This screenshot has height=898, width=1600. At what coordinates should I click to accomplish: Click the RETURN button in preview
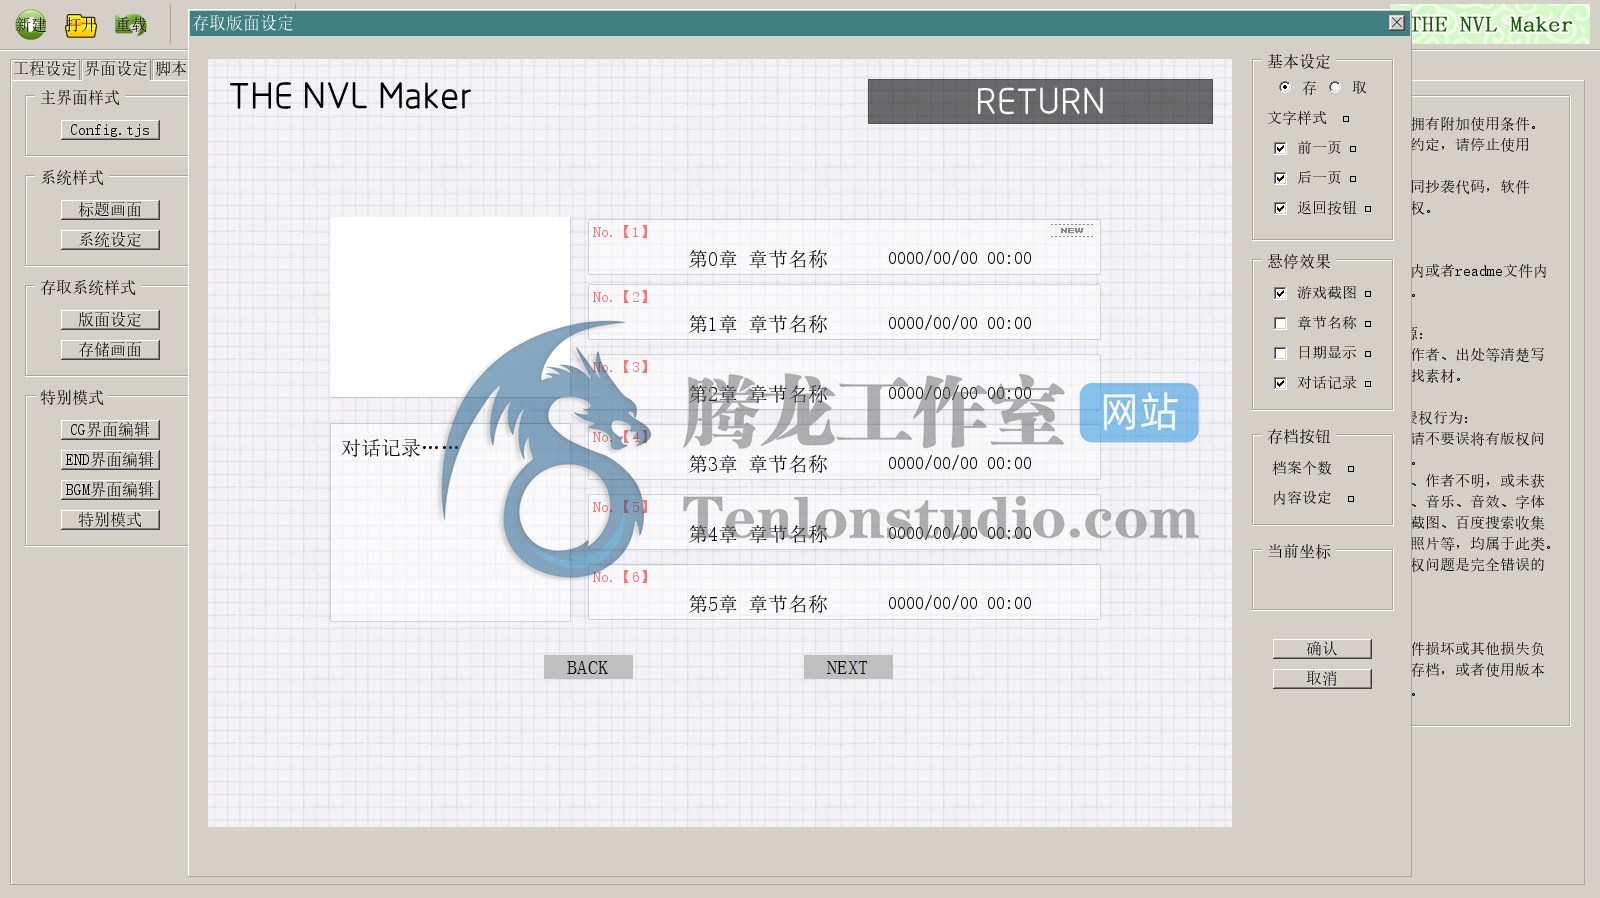tap(1040, 102)
